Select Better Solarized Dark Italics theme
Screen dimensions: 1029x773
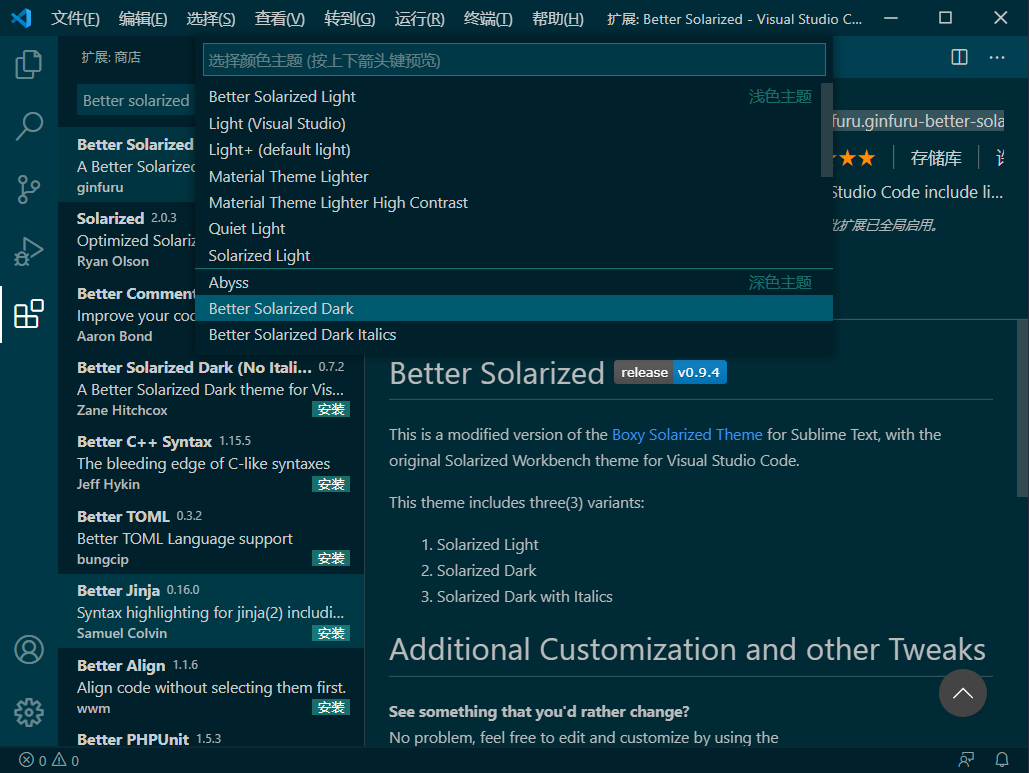coord(514,335)
